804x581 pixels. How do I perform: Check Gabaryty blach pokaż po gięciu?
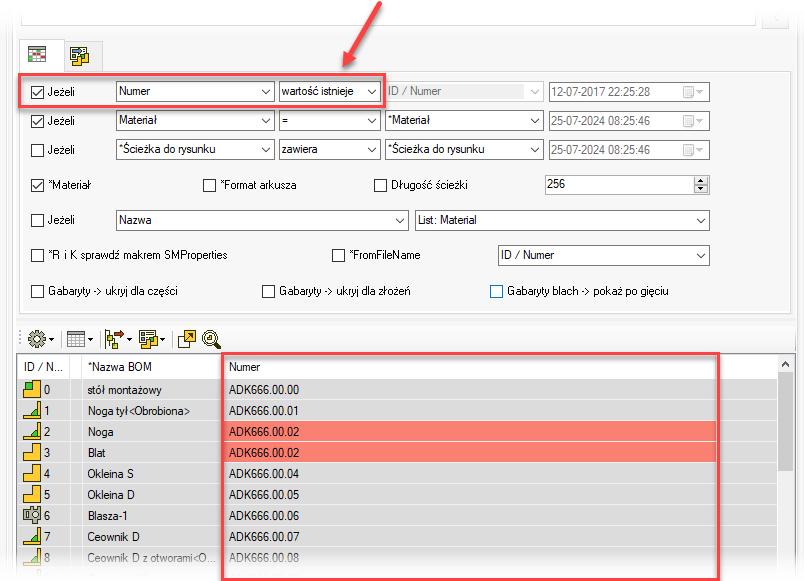tap(496, 292)
